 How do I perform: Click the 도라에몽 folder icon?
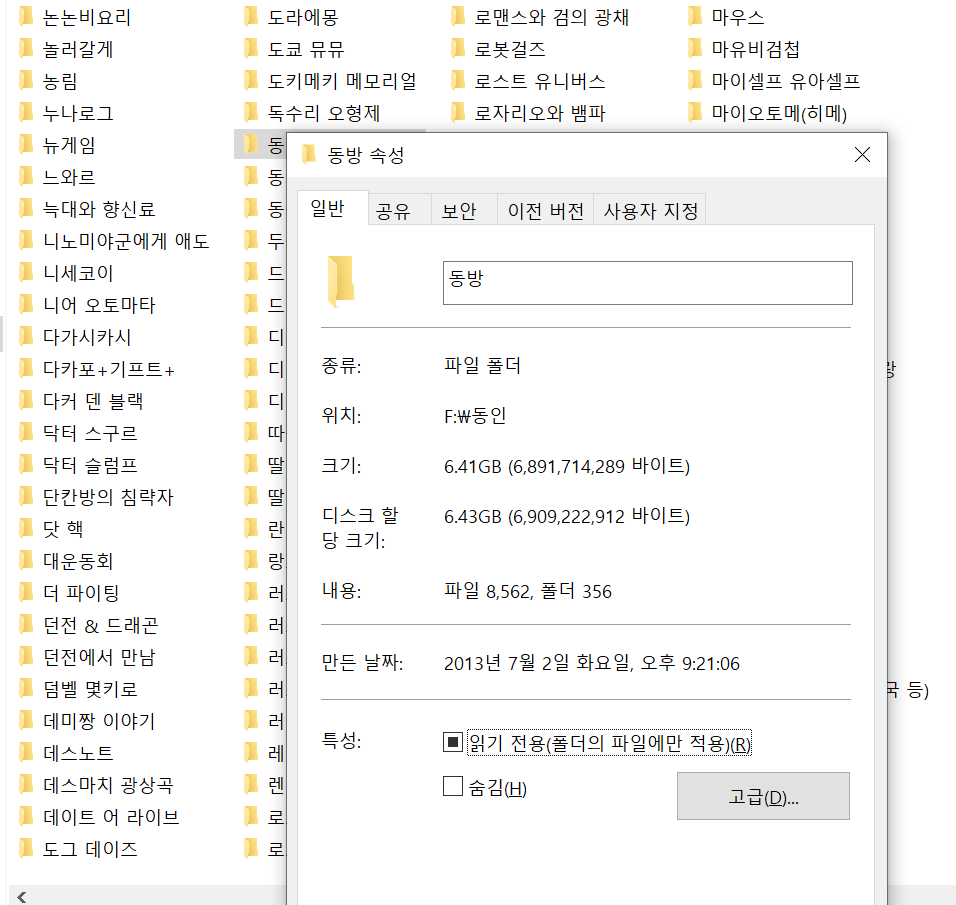(251, 17)
